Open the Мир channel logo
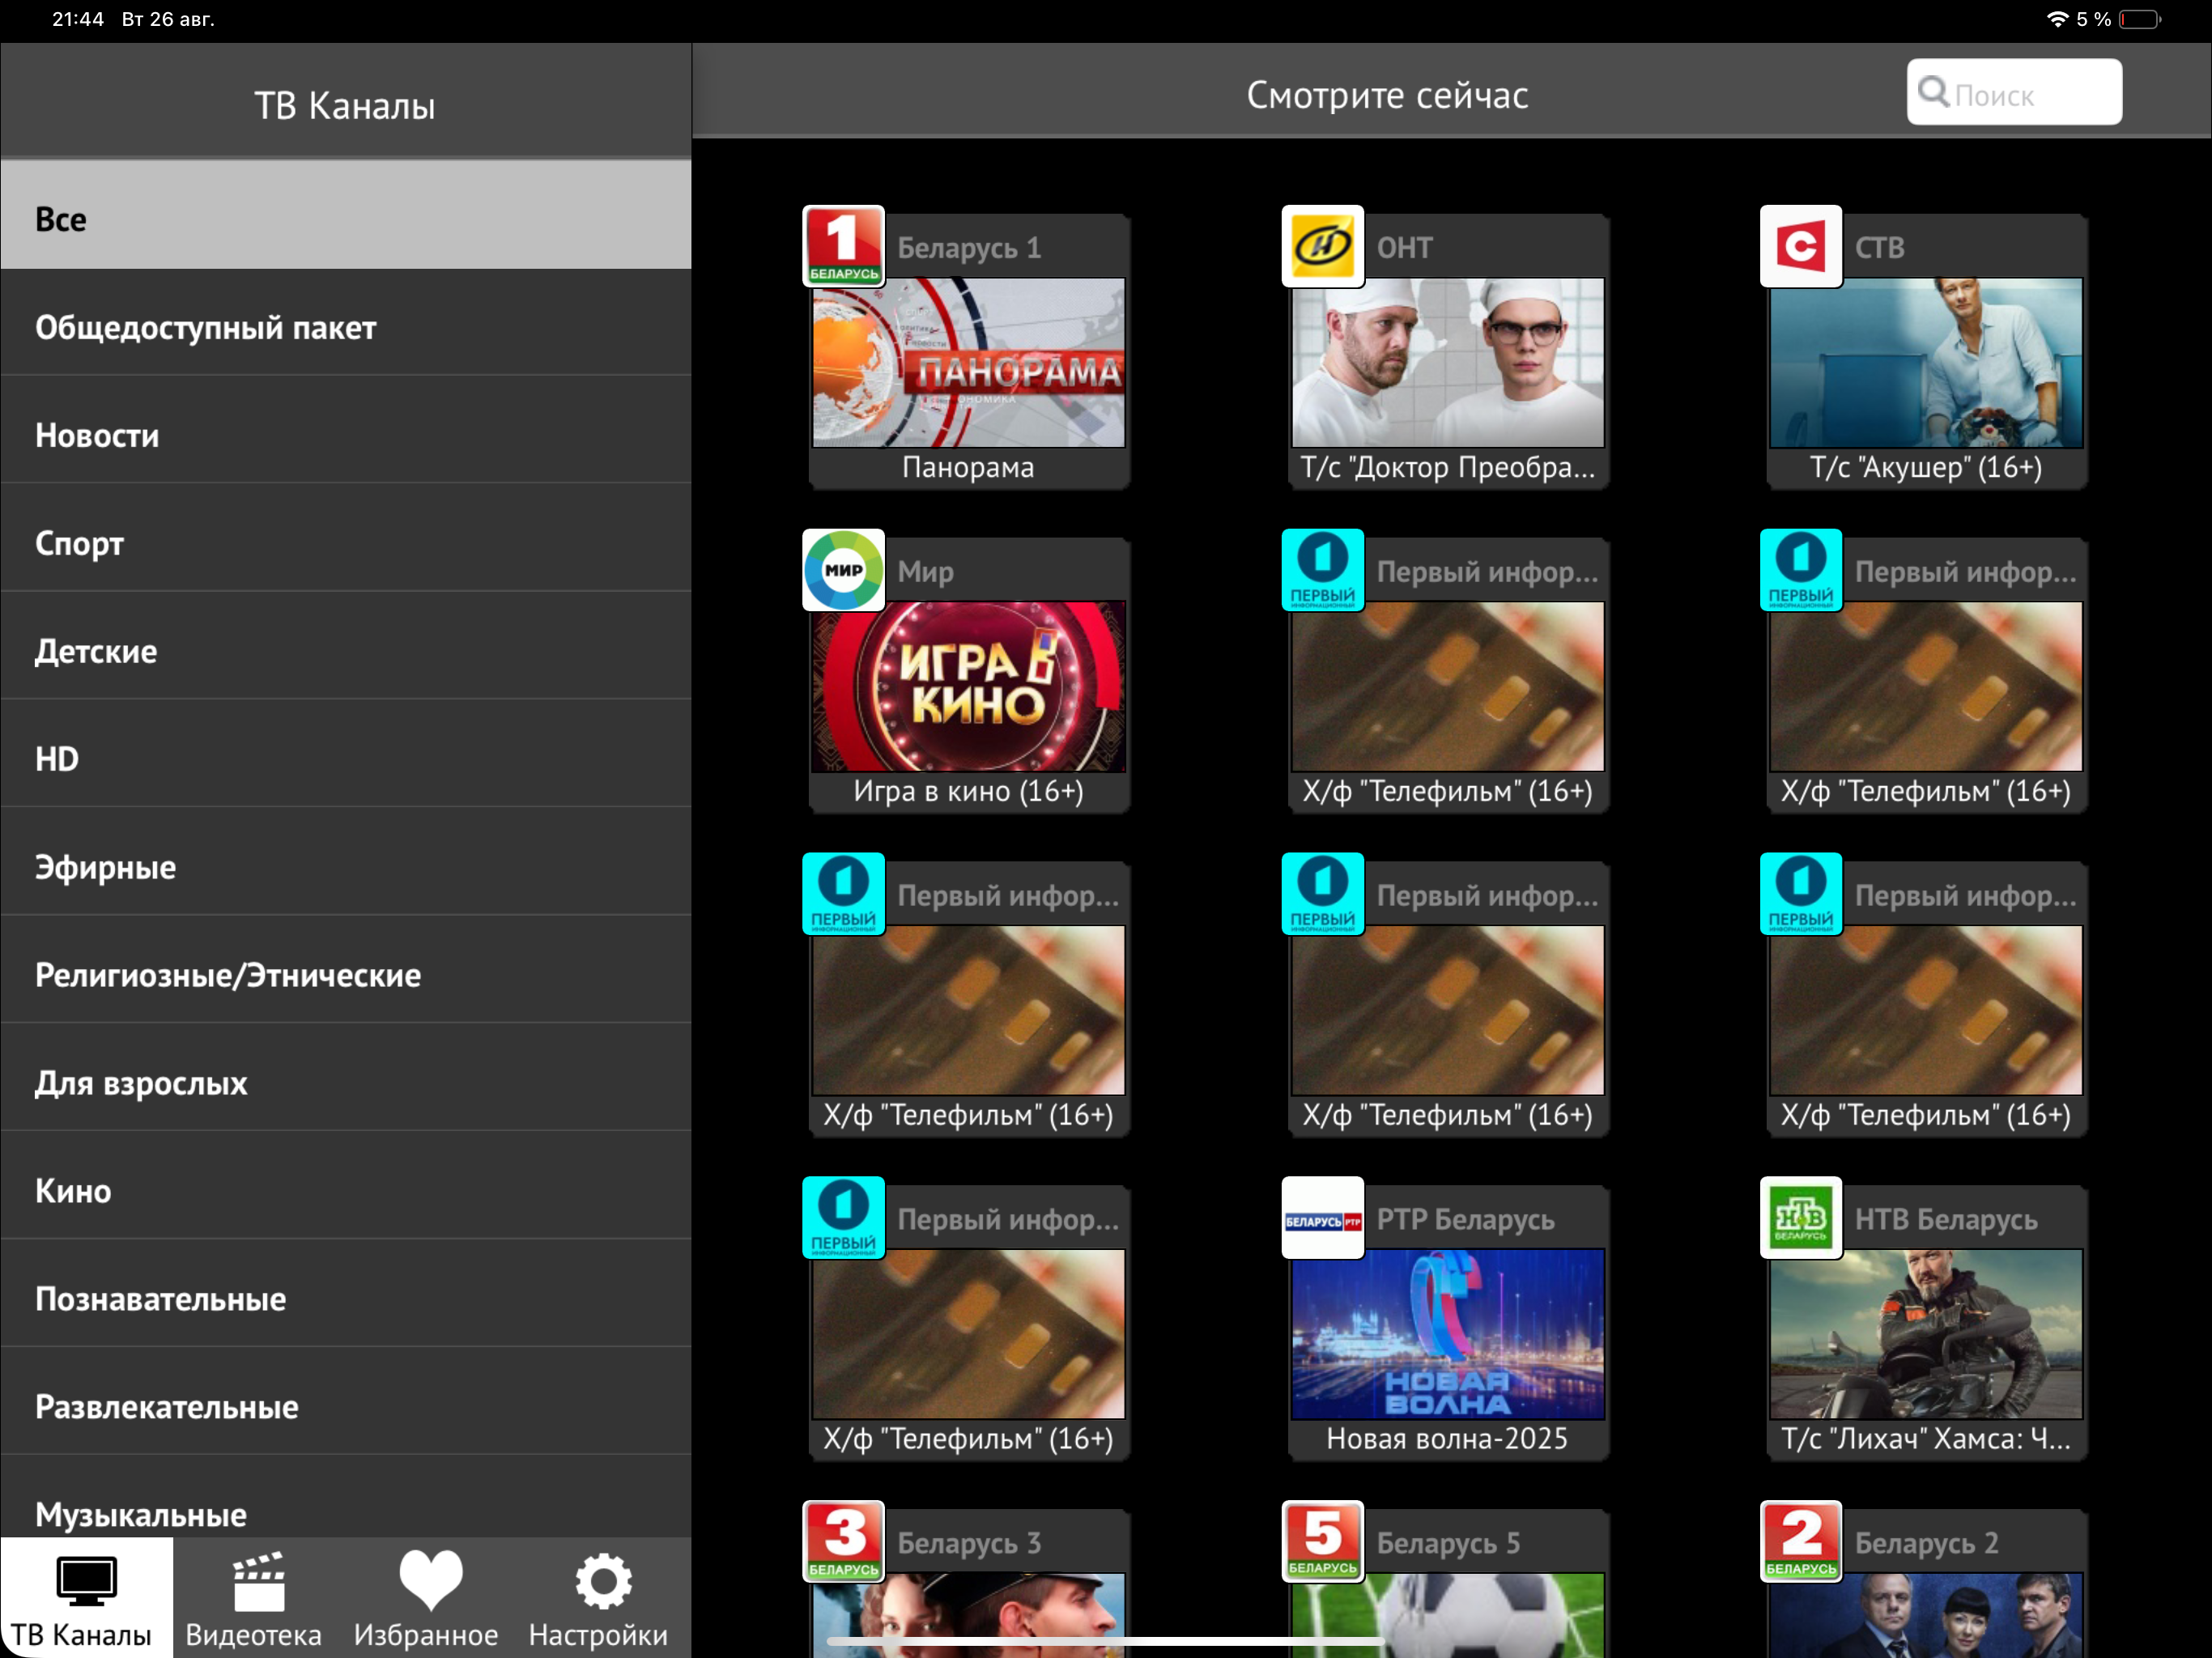2212x1658 pixels. click(x=843, y=570)
